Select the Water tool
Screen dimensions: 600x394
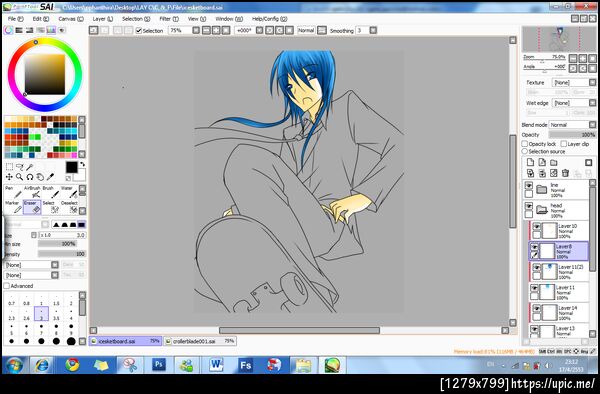(x=69, y=192)
